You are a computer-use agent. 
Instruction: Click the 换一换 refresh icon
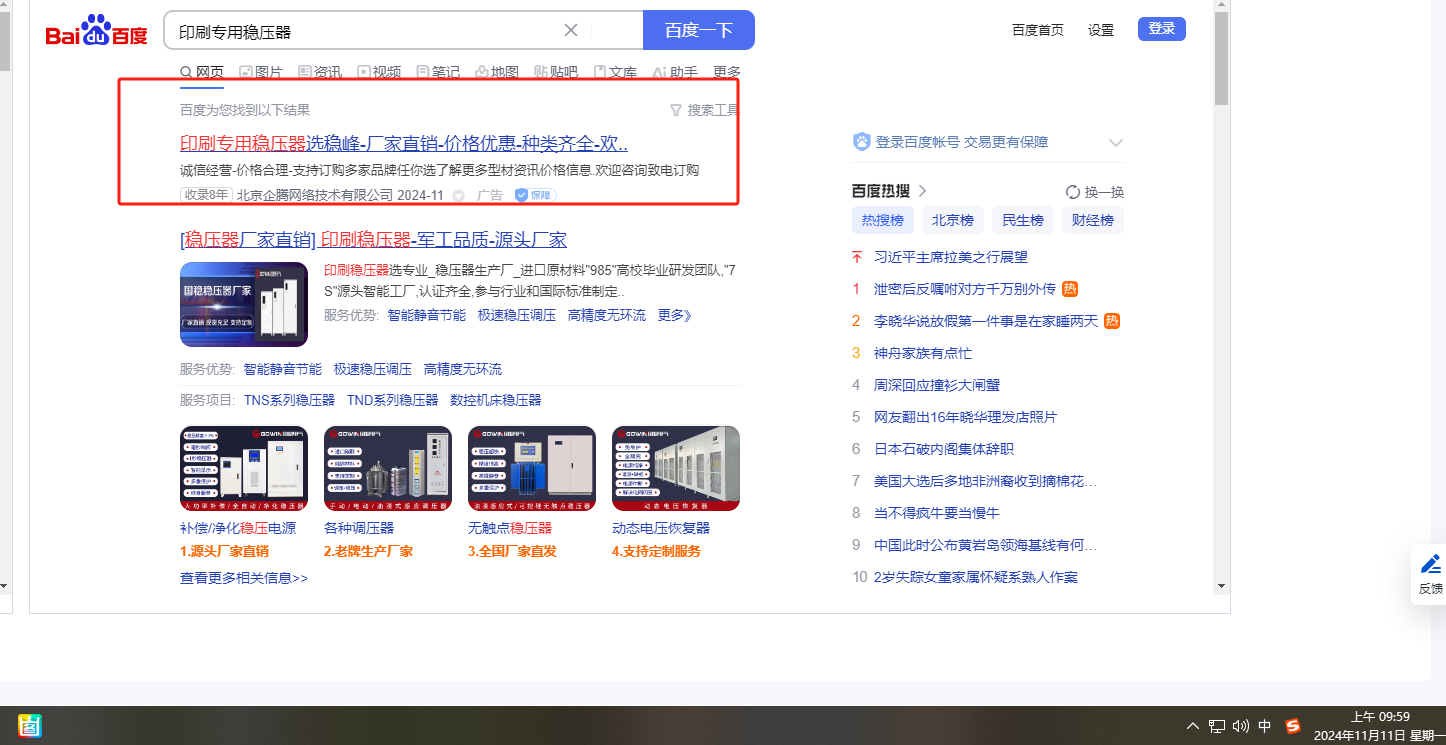1073,192
